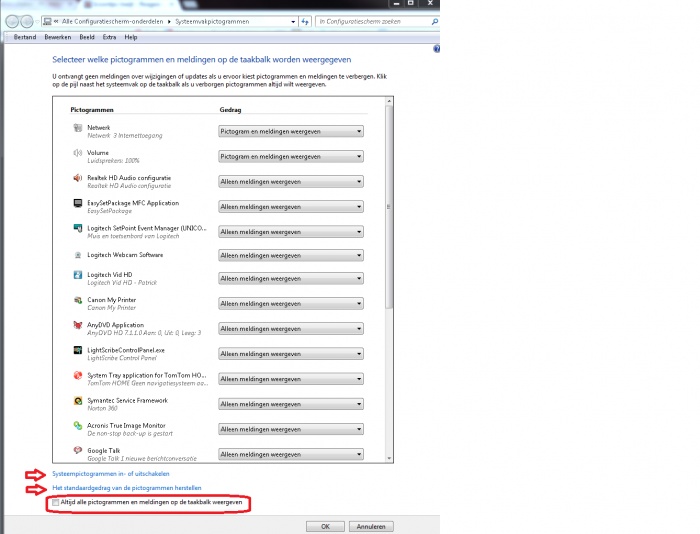The image size is (700, 534).
Task: Click the AnyDVD Application fox icon
Action: click(78, 325)
